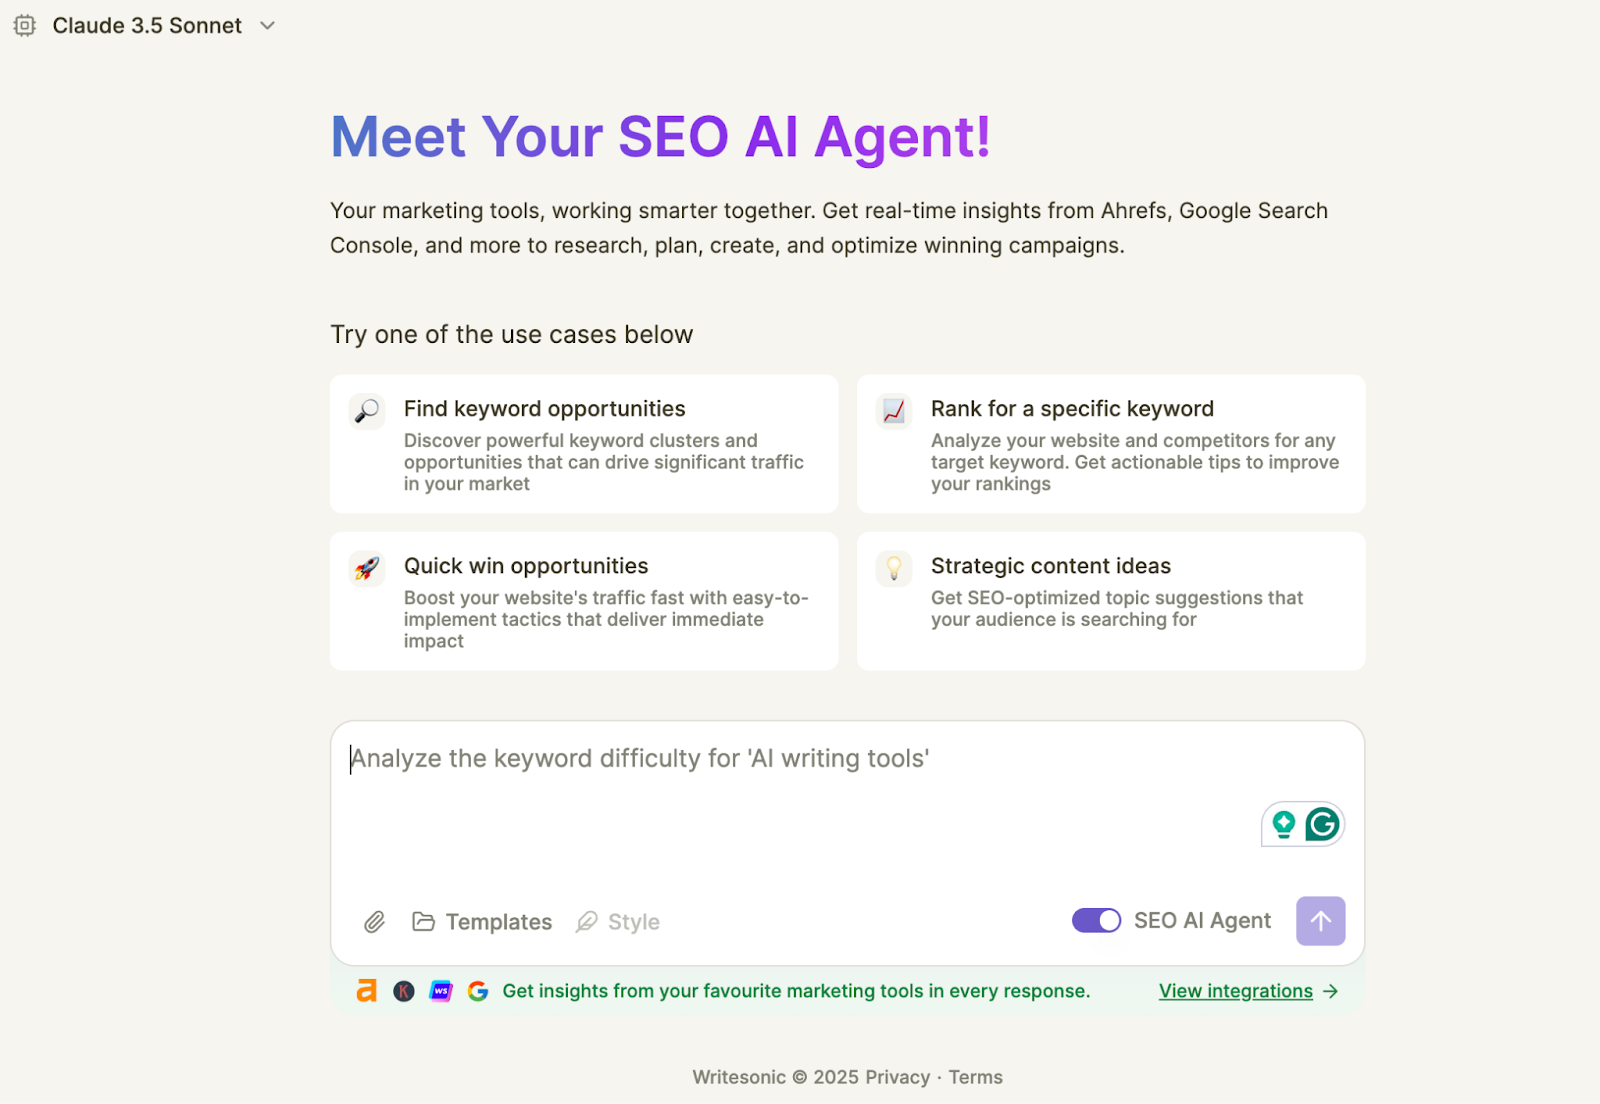
Task: Disable the SEO AI Agent toggle
Action: pyautogui.click(x=1096, y=920)
